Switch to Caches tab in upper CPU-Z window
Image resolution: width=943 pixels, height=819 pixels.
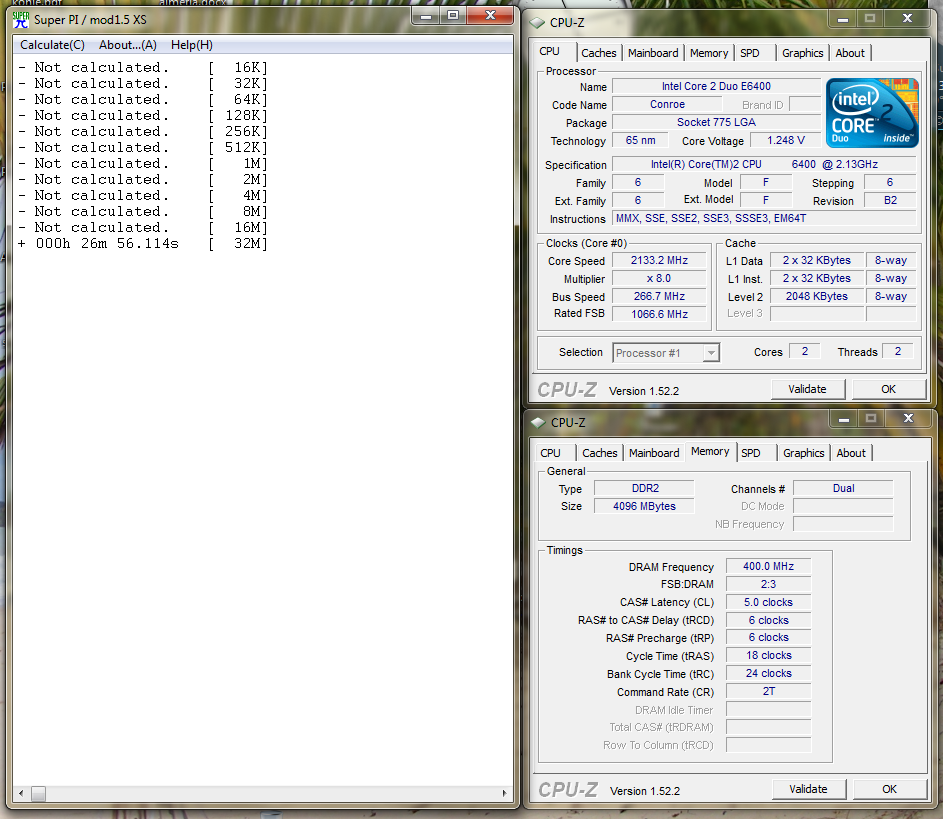click(x=598, y=53)
